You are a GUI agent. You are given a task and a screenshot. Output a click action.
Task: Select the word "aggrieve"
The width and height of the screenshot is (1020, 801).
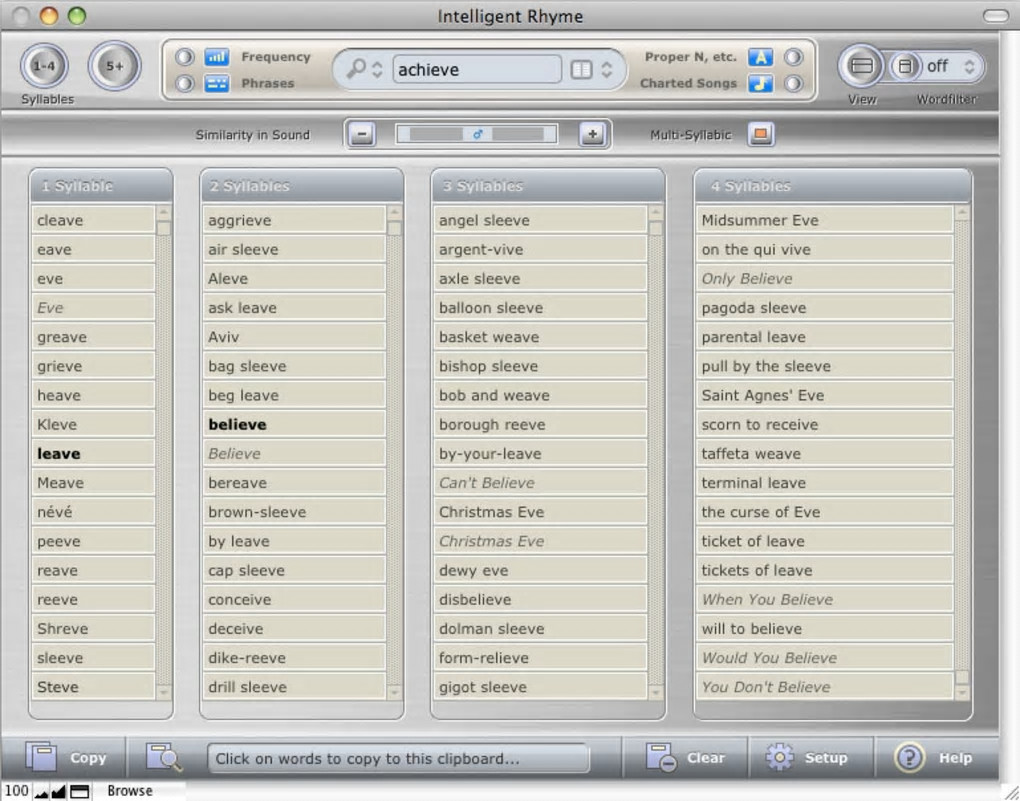click(294, 220)
